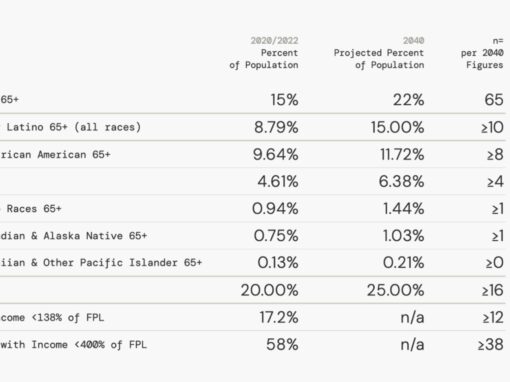Select the 20.00% cell
Viewport: 510px width, 382px height.
coord(270,290)
